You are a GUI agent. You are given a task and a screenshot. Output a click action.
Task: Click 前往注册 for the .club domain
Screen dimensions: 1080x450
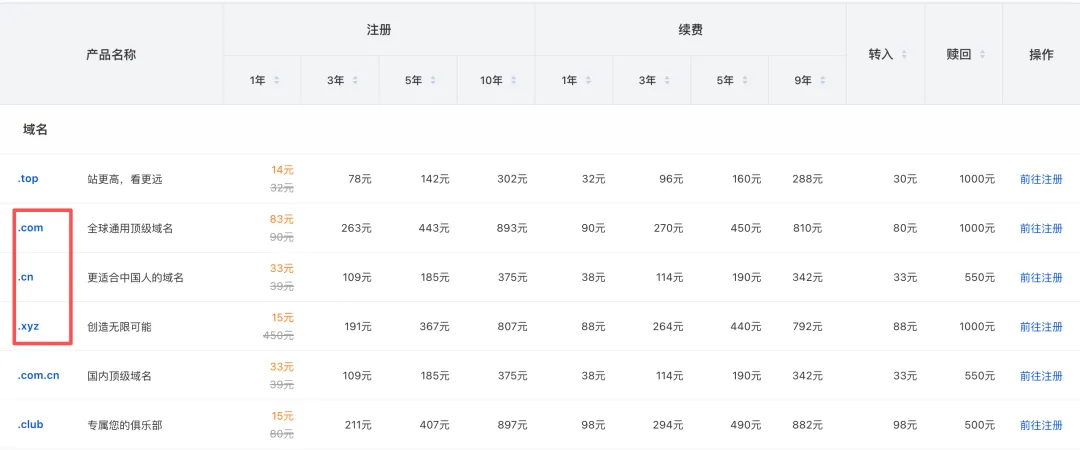[1041, 425]
